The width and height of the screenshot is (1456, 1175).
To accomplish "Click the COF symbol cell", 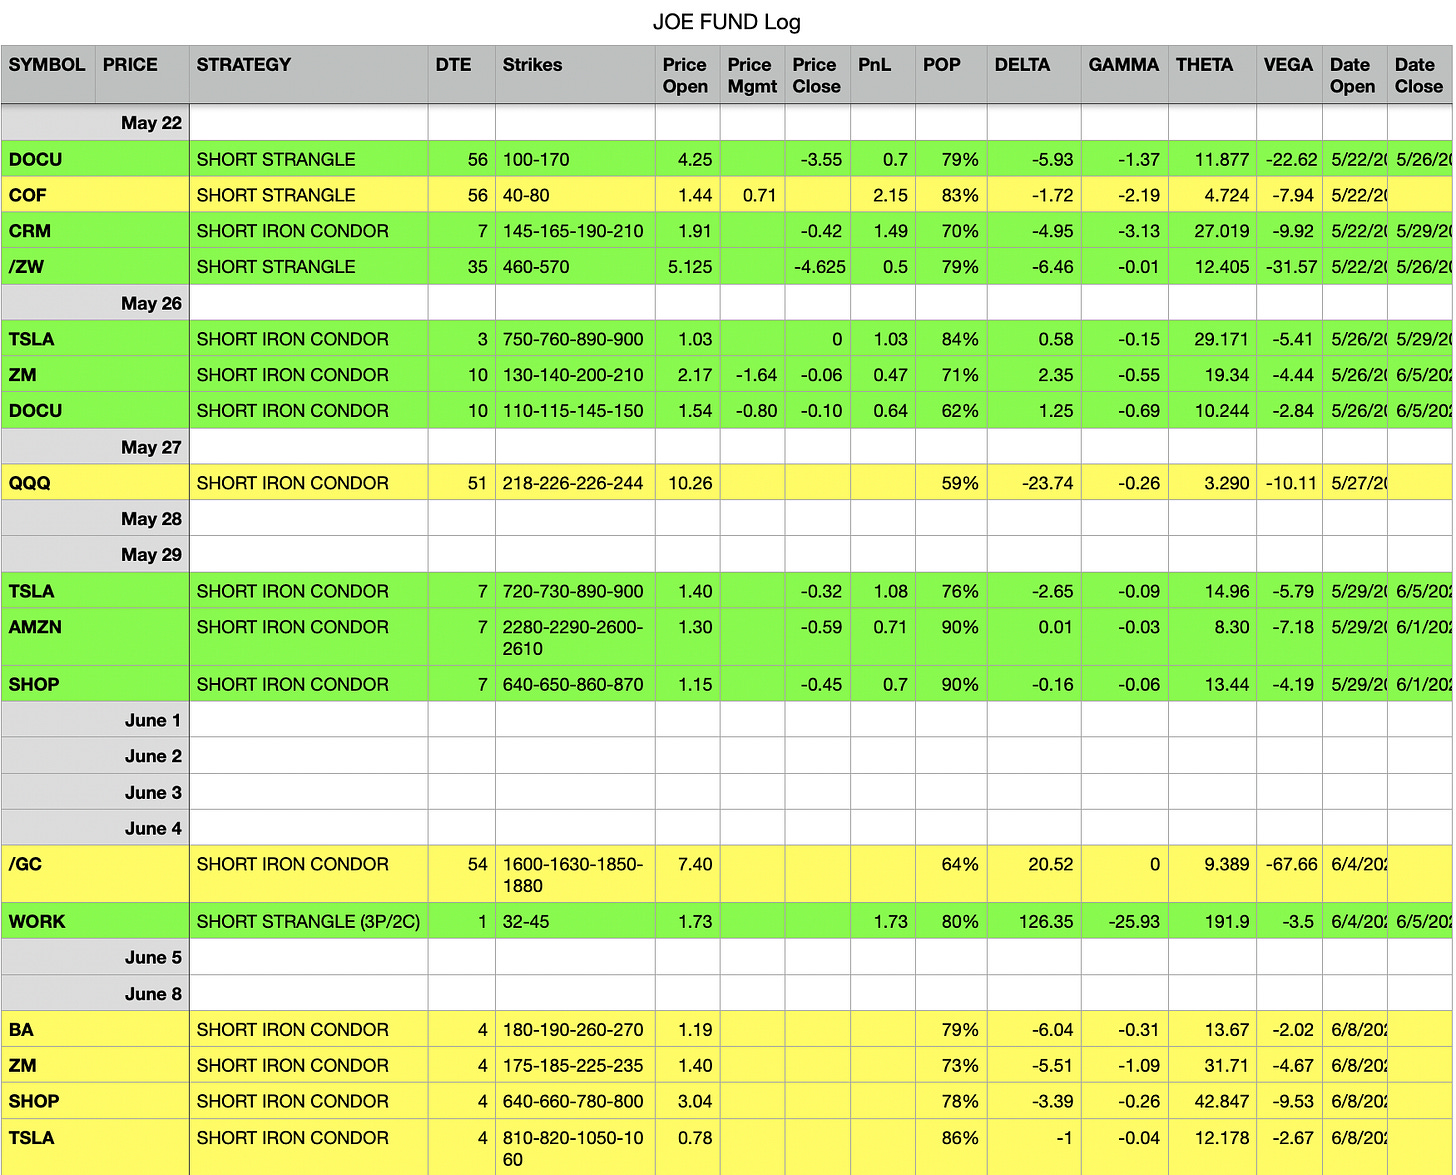I will [x=95, y=195].
